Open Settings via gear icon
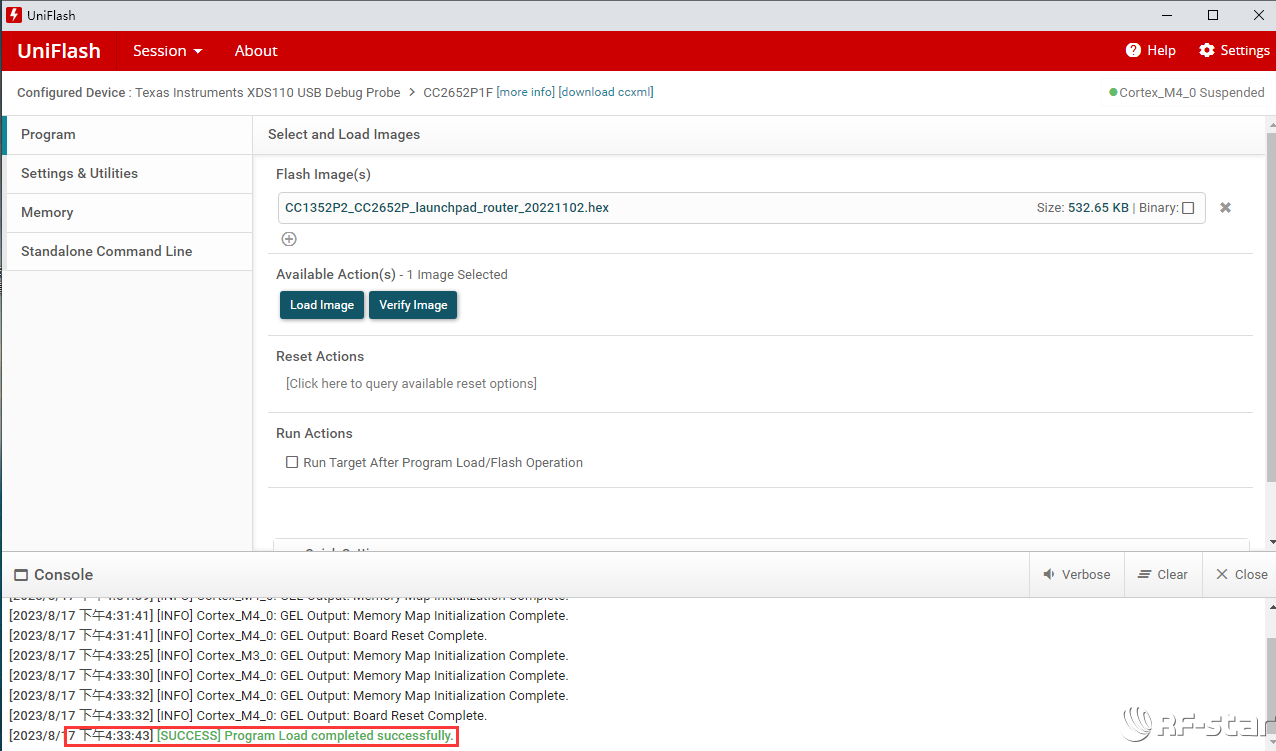1276x751 pixels. 1207,51
